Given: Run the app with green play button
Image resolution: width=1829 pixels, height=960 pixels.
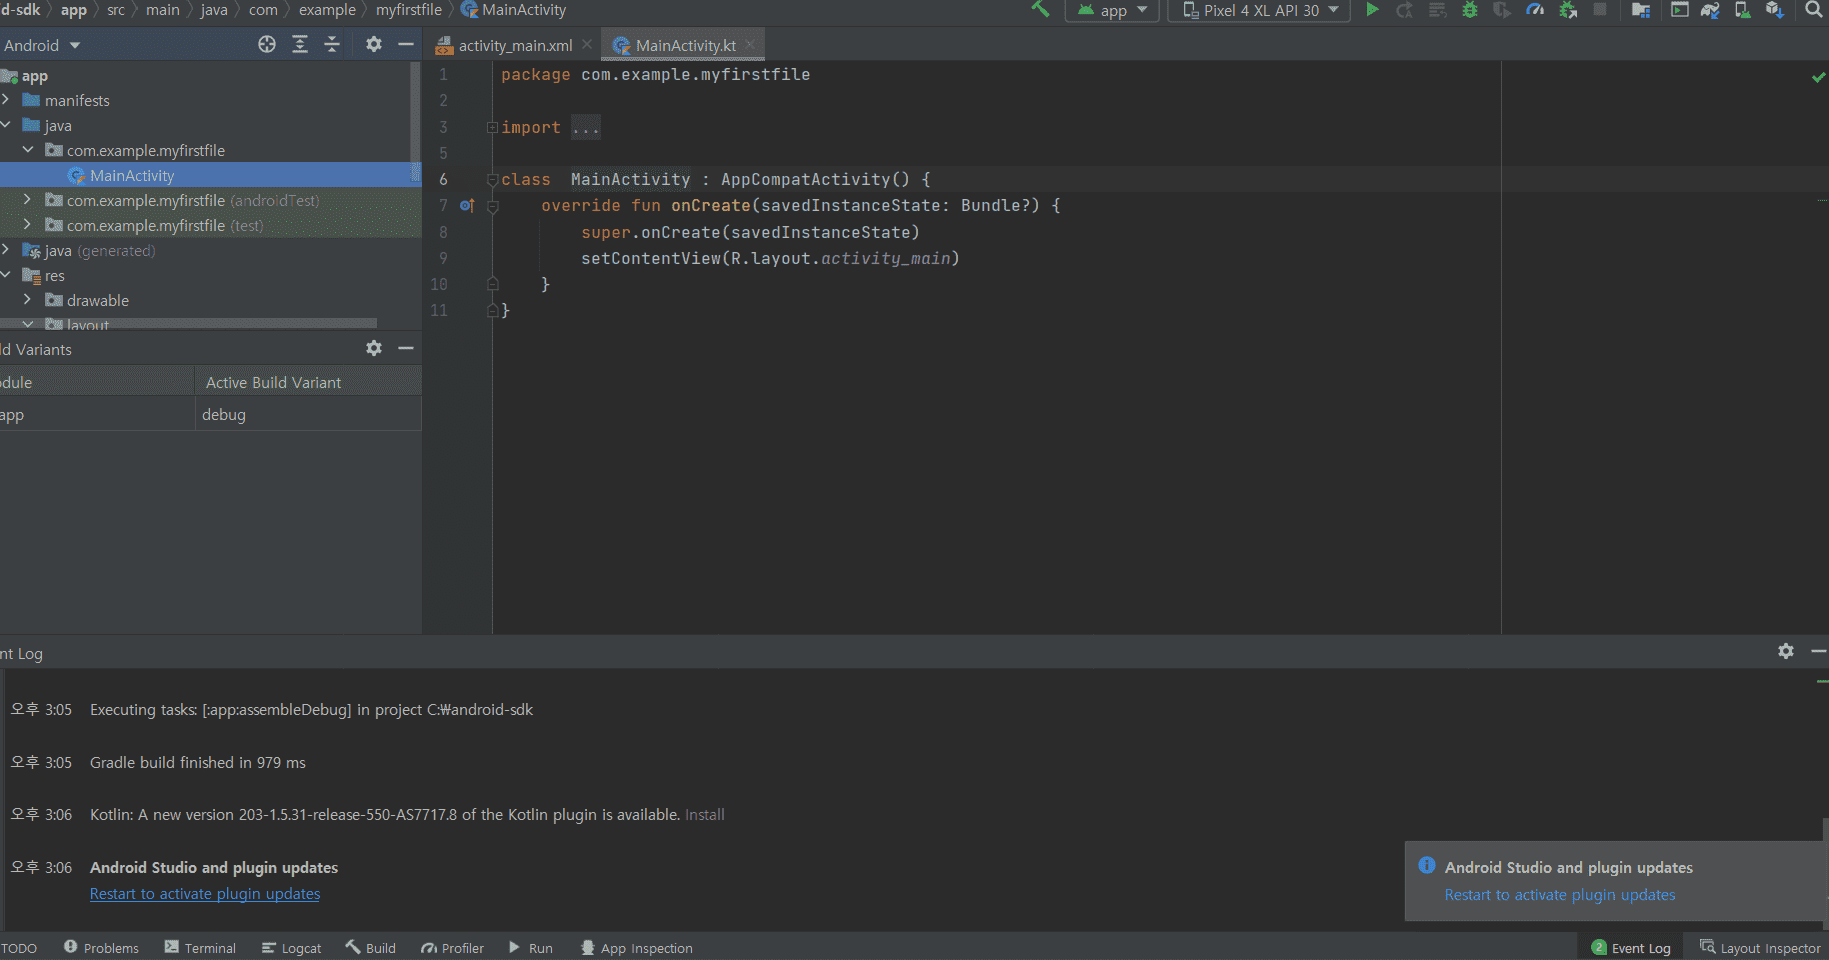Looking at the screenshot, I should click(x=1372, y=10).
